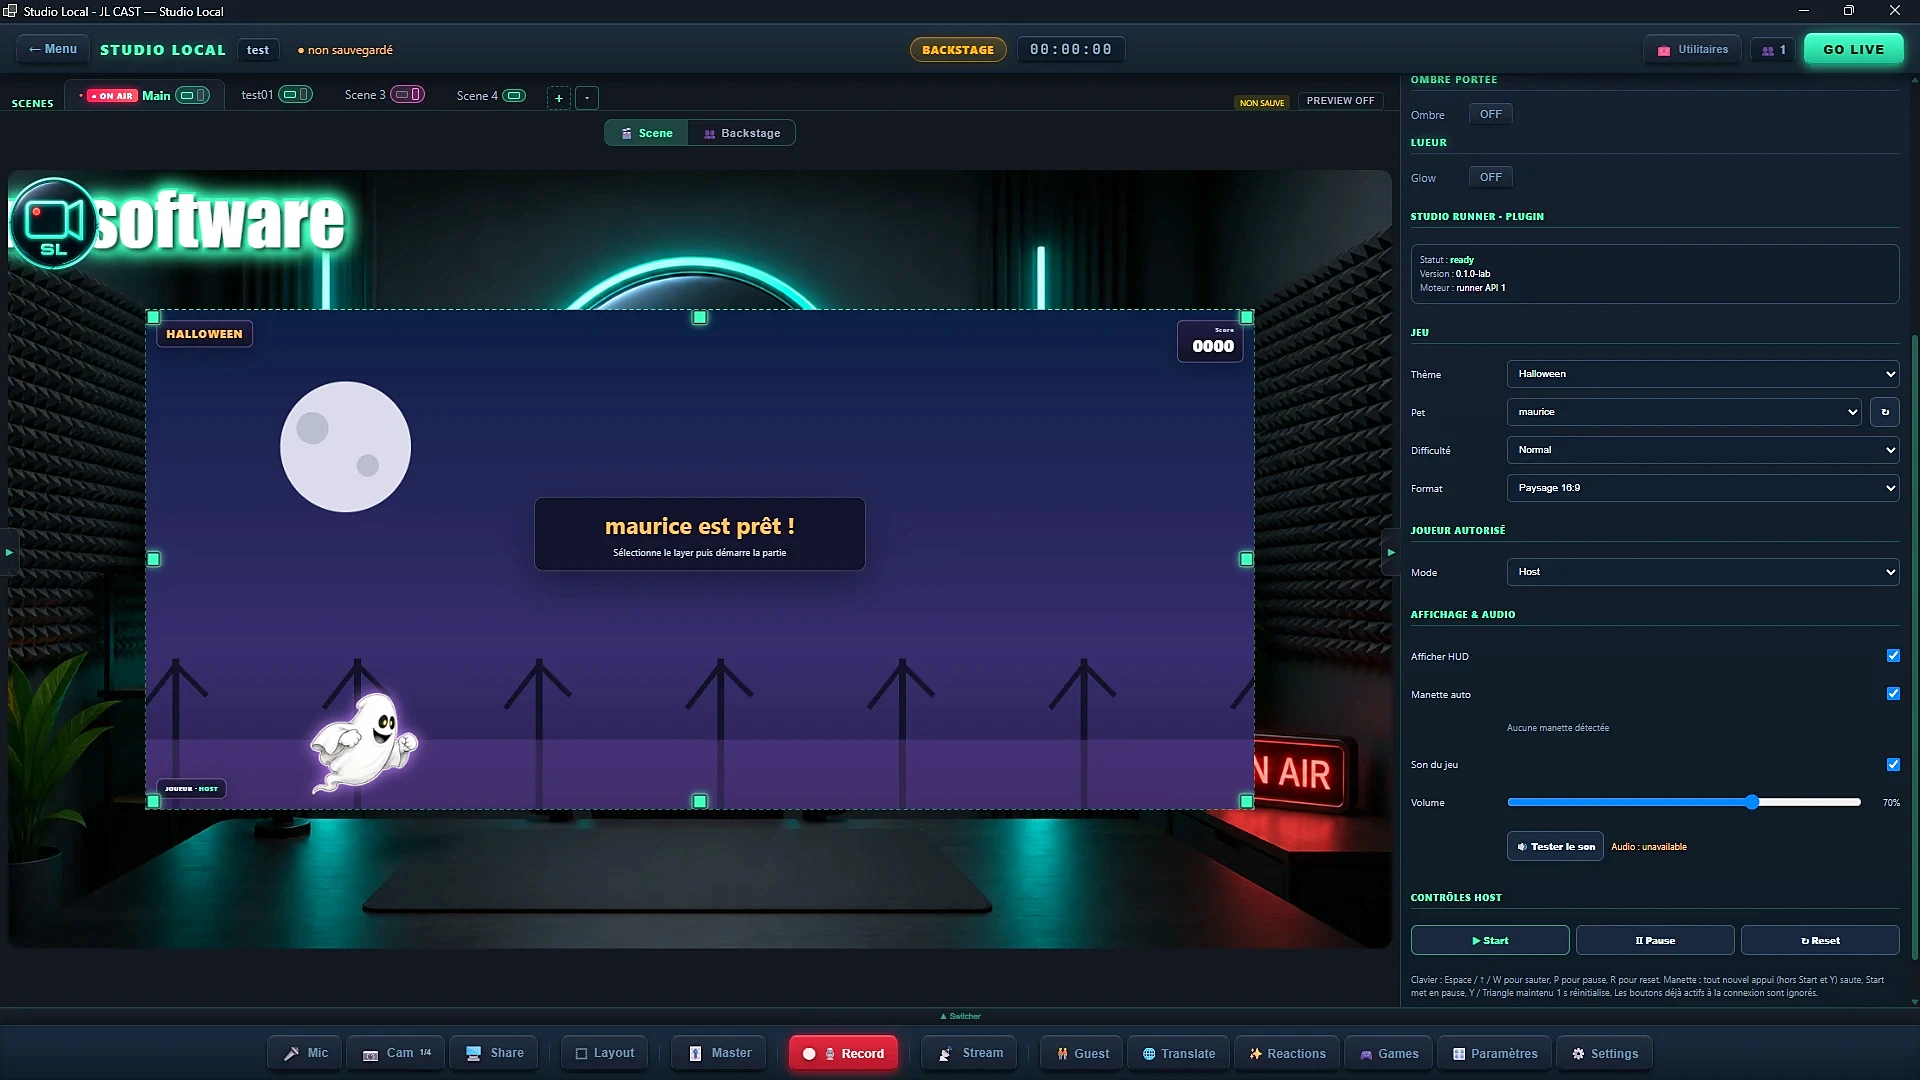Switch to the Backstage view tab
Viewport: 1920px width, 1080px height.
[x=741, y=133]
